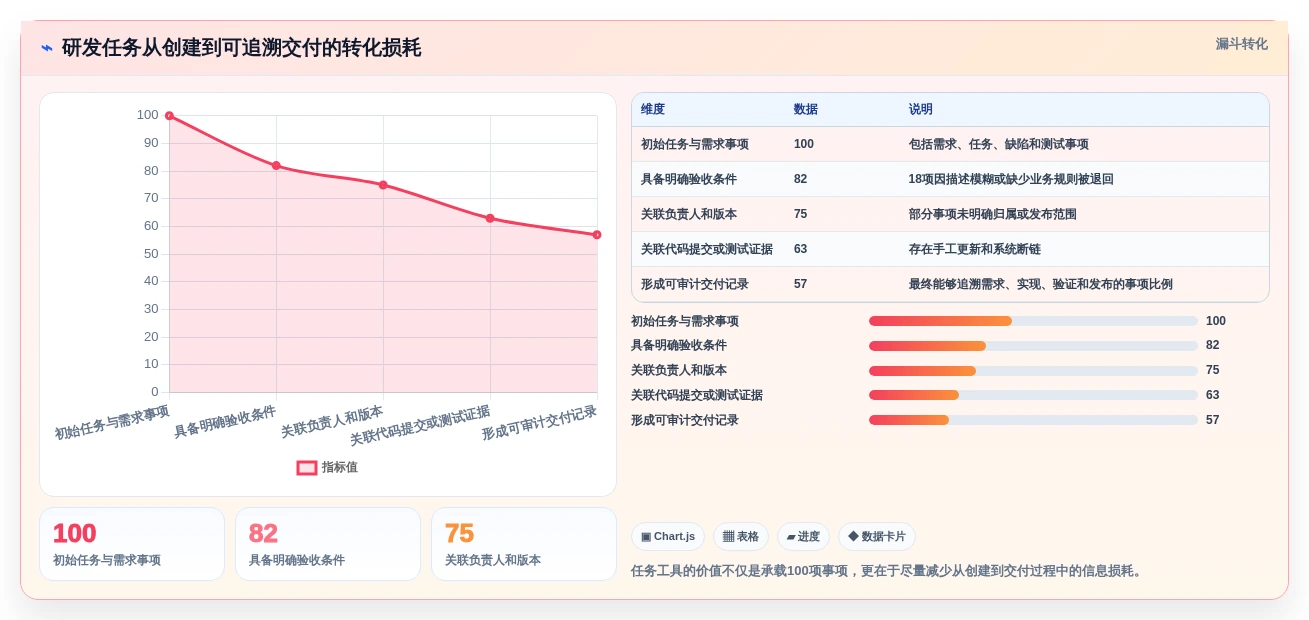
Task: Click the progress bar for 形成可审计交付记录
Action: 1033,420
